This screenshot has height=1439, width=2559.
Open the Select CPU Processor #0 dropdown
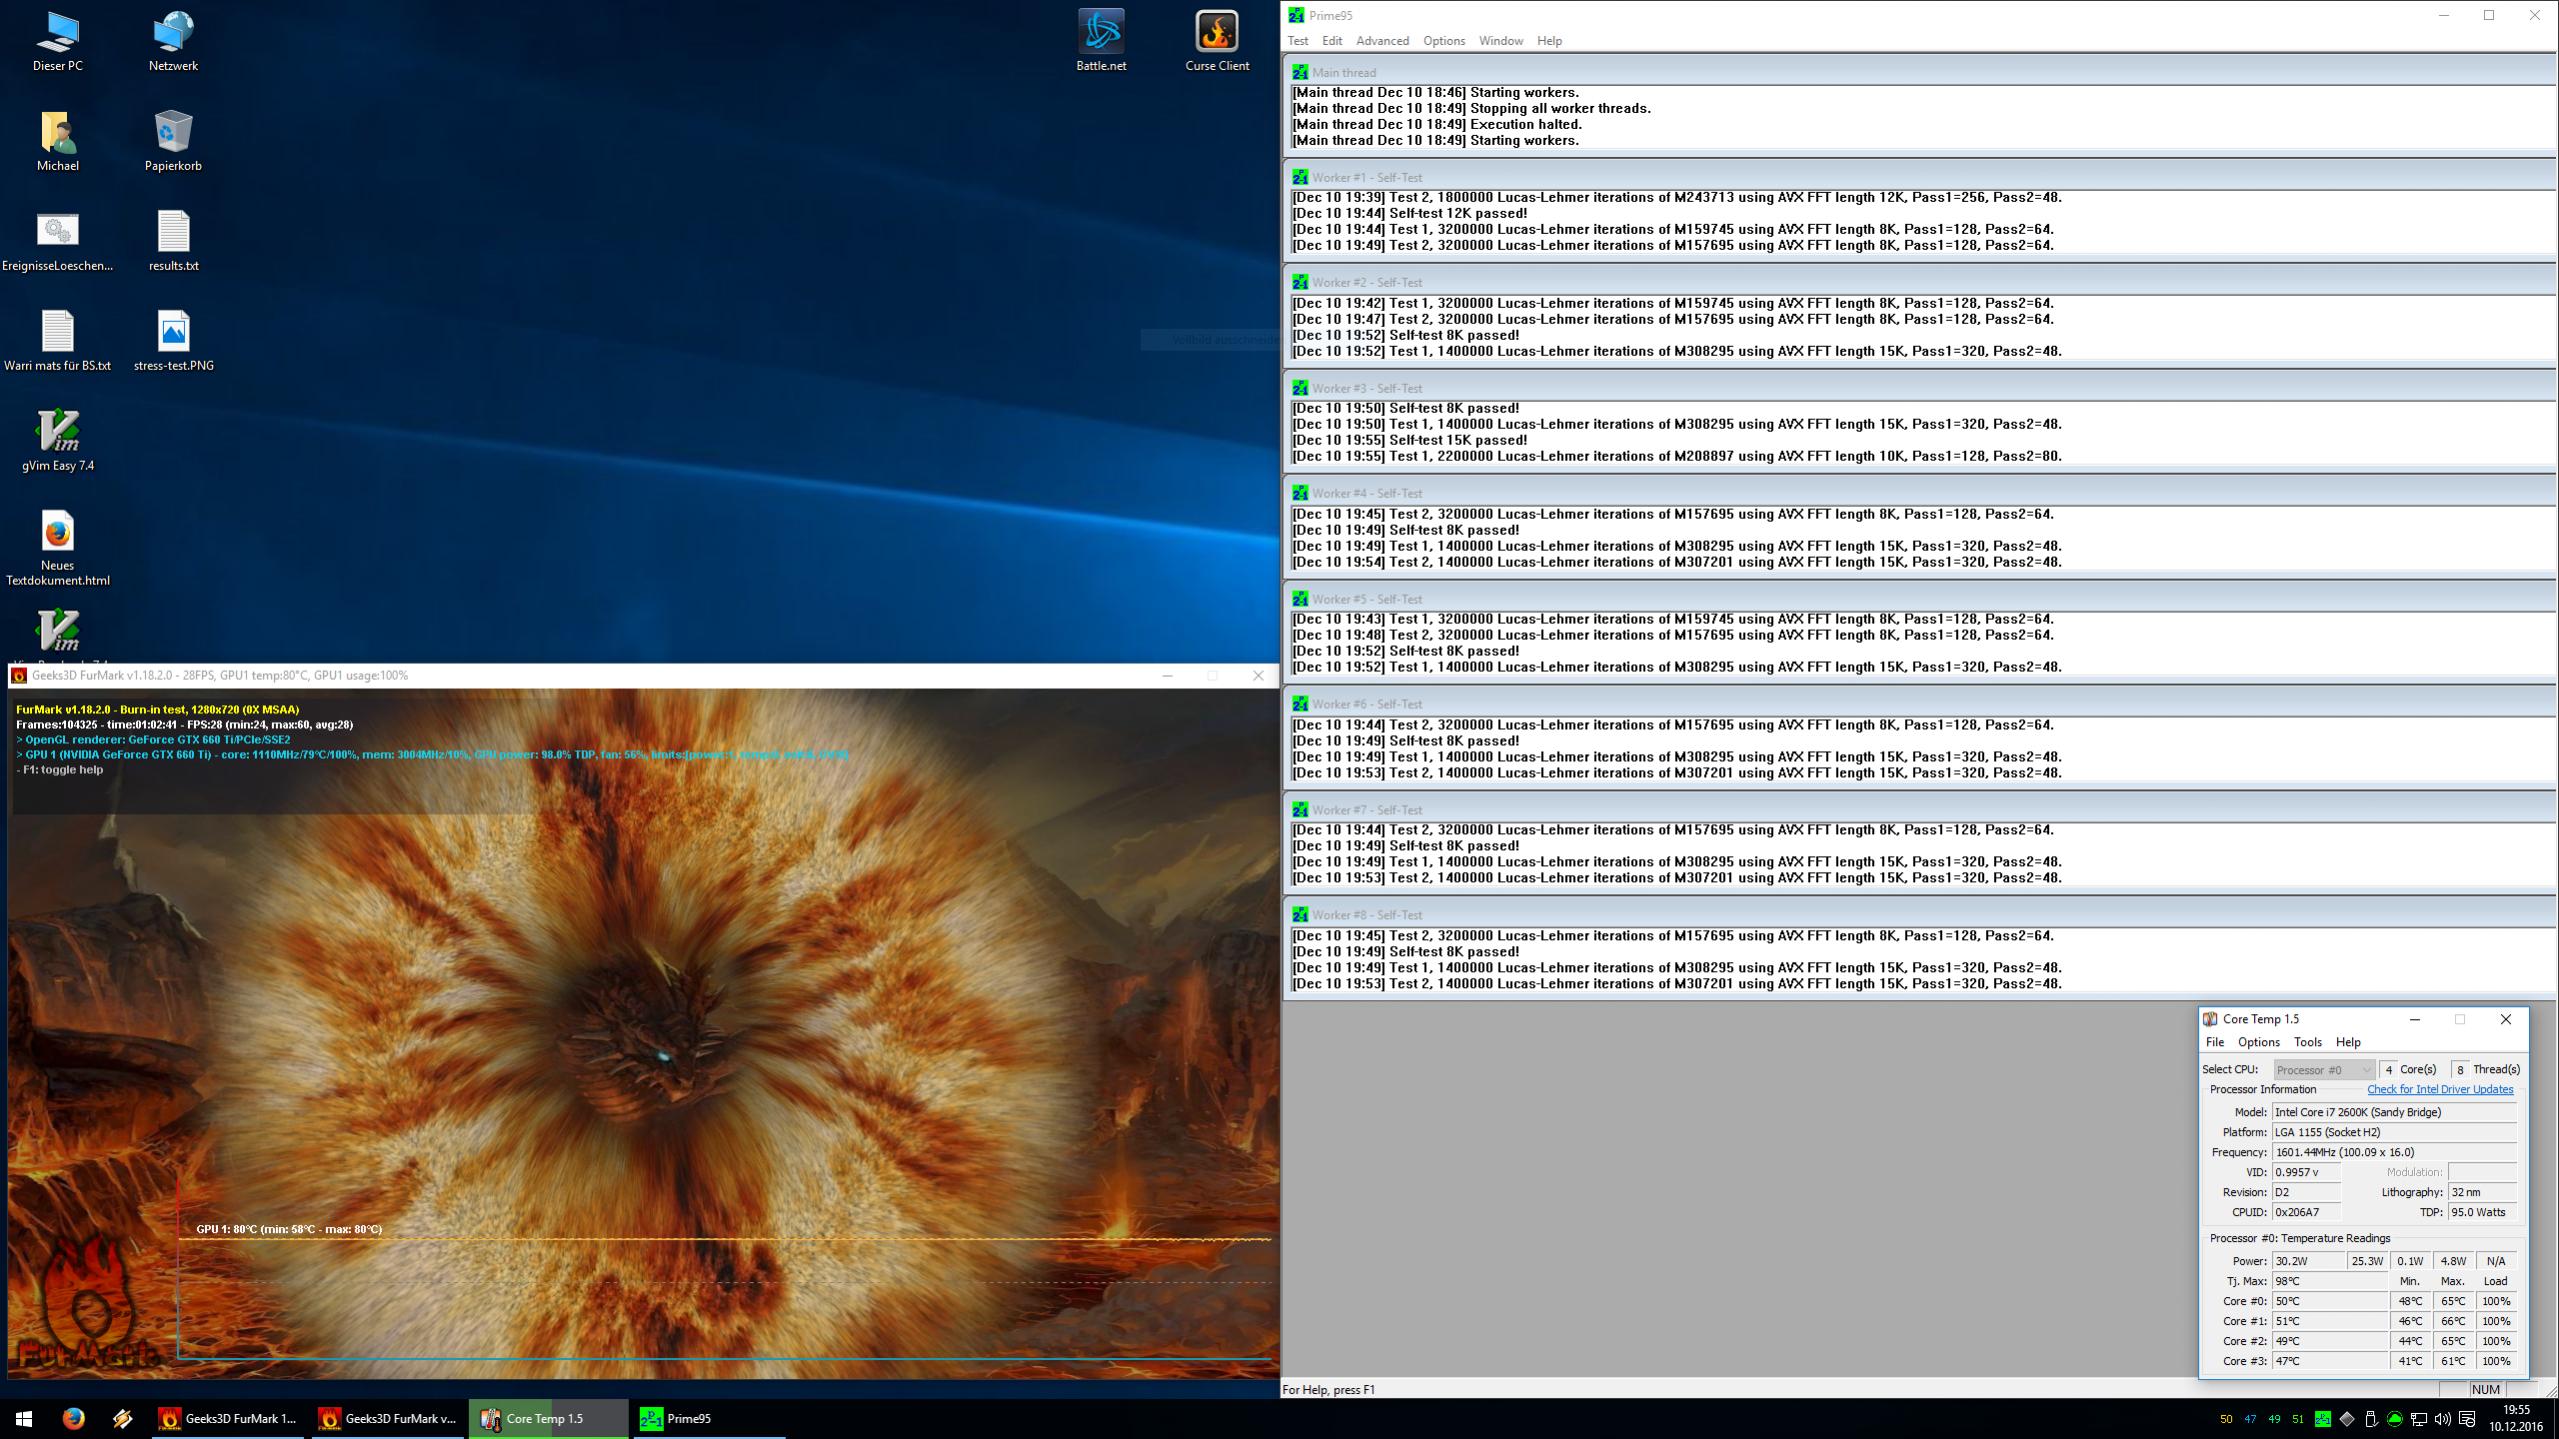(2323, 1069)
